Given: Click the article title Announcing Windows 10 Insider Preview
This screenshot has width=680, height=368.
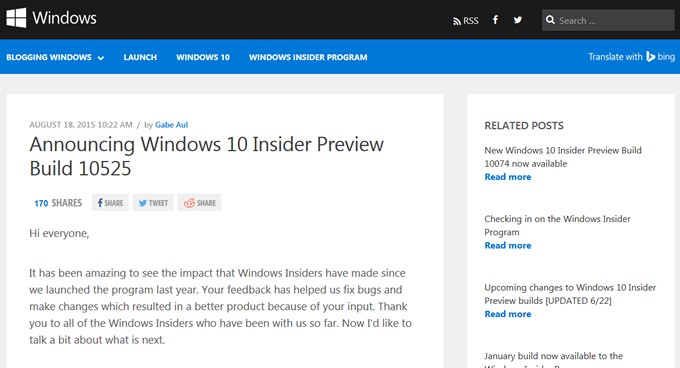Looking at the screenshot, I should pyautogui.click(x=206, y=156).
